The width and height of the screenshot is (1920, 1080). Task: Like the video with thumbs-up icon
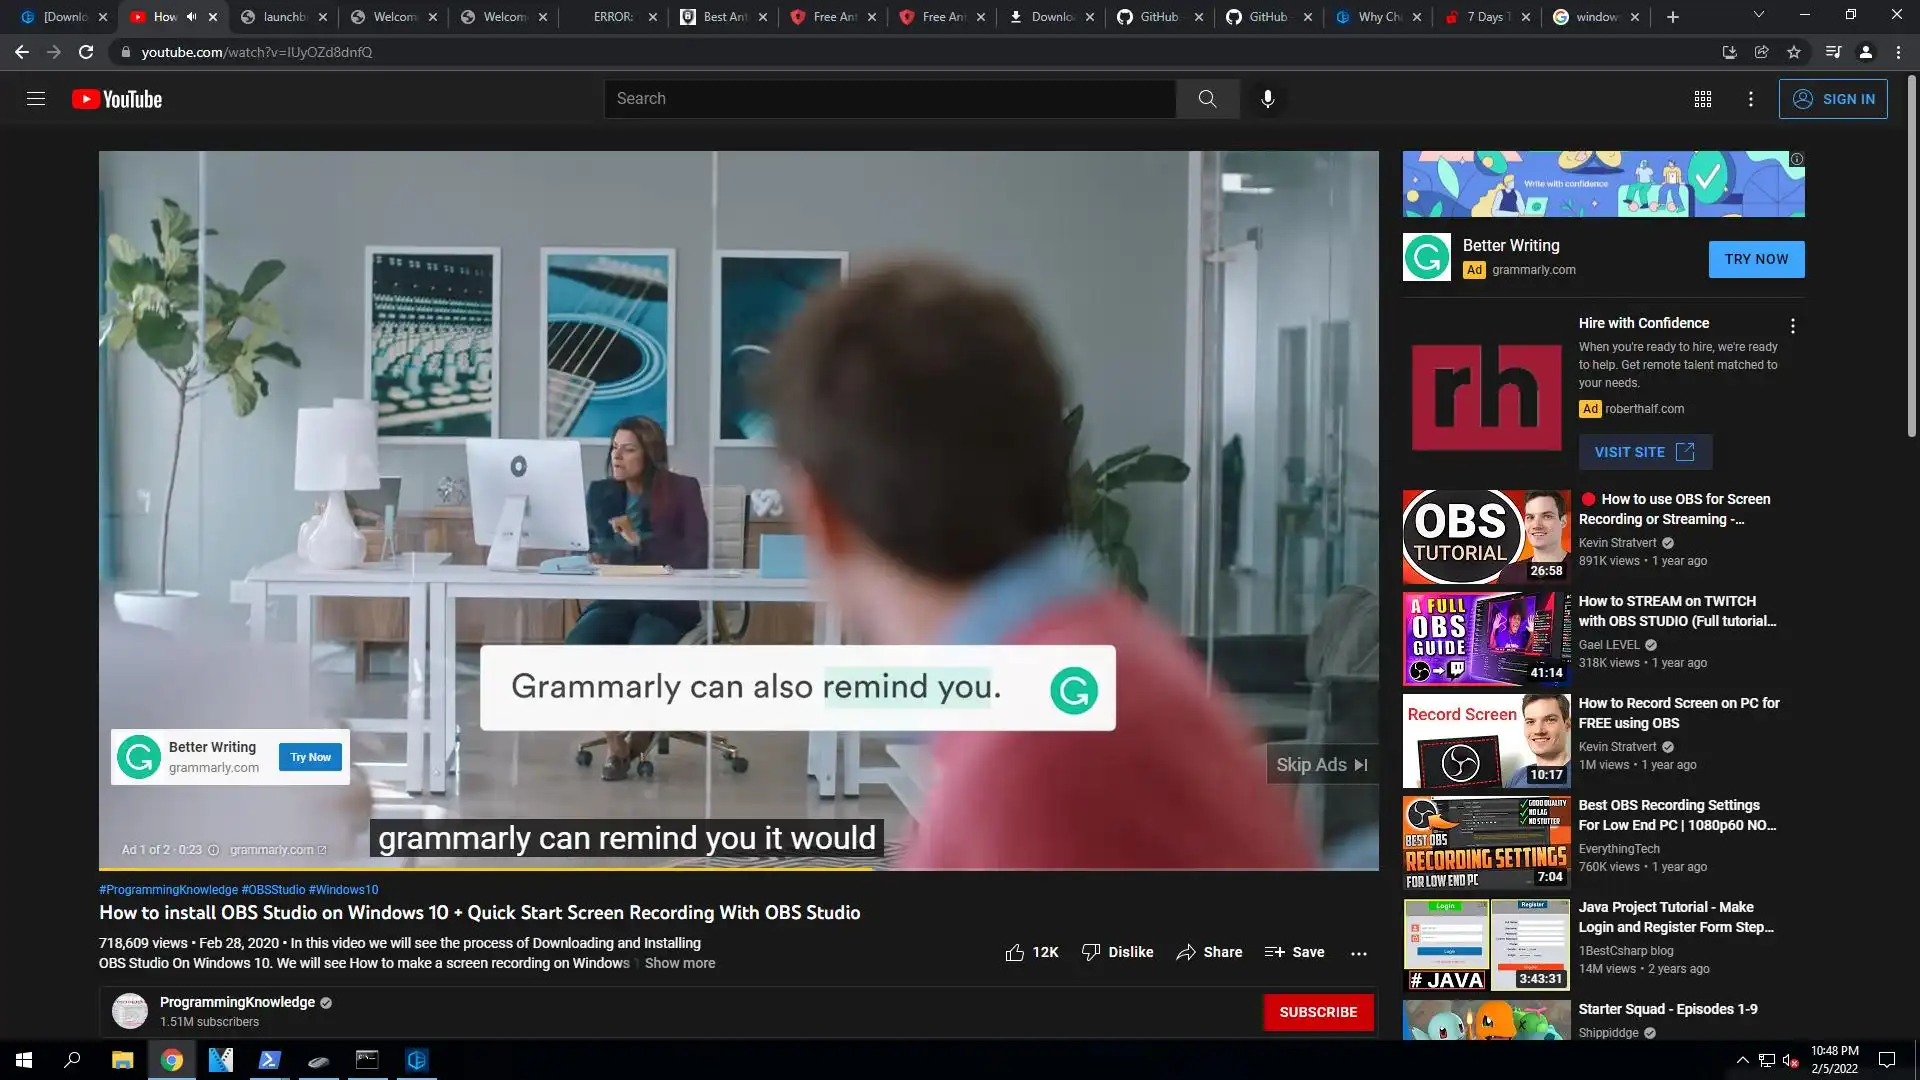(x=1014, y=952)
